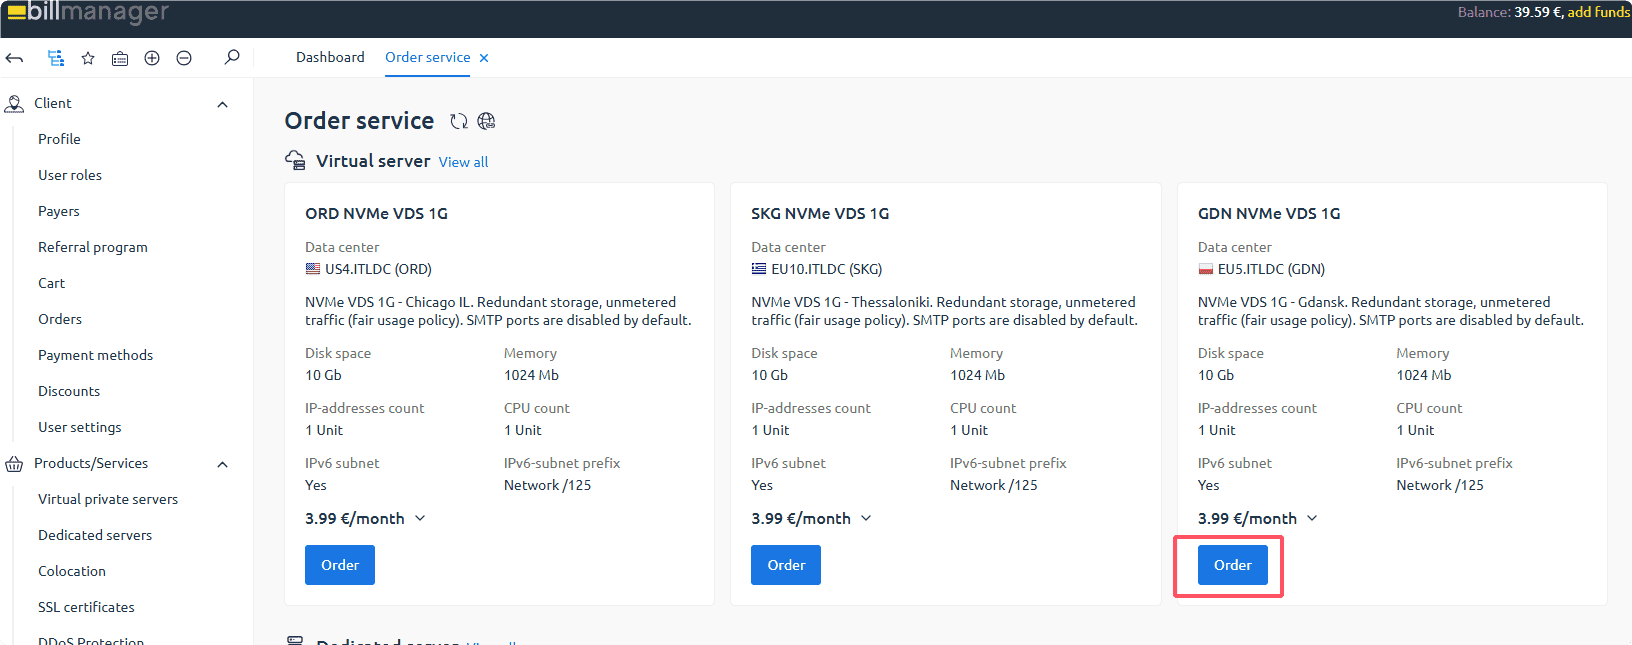Screen dimensions: 1632x645
Task: Switch to the Dashboard tab
Action: click(330, 57)
